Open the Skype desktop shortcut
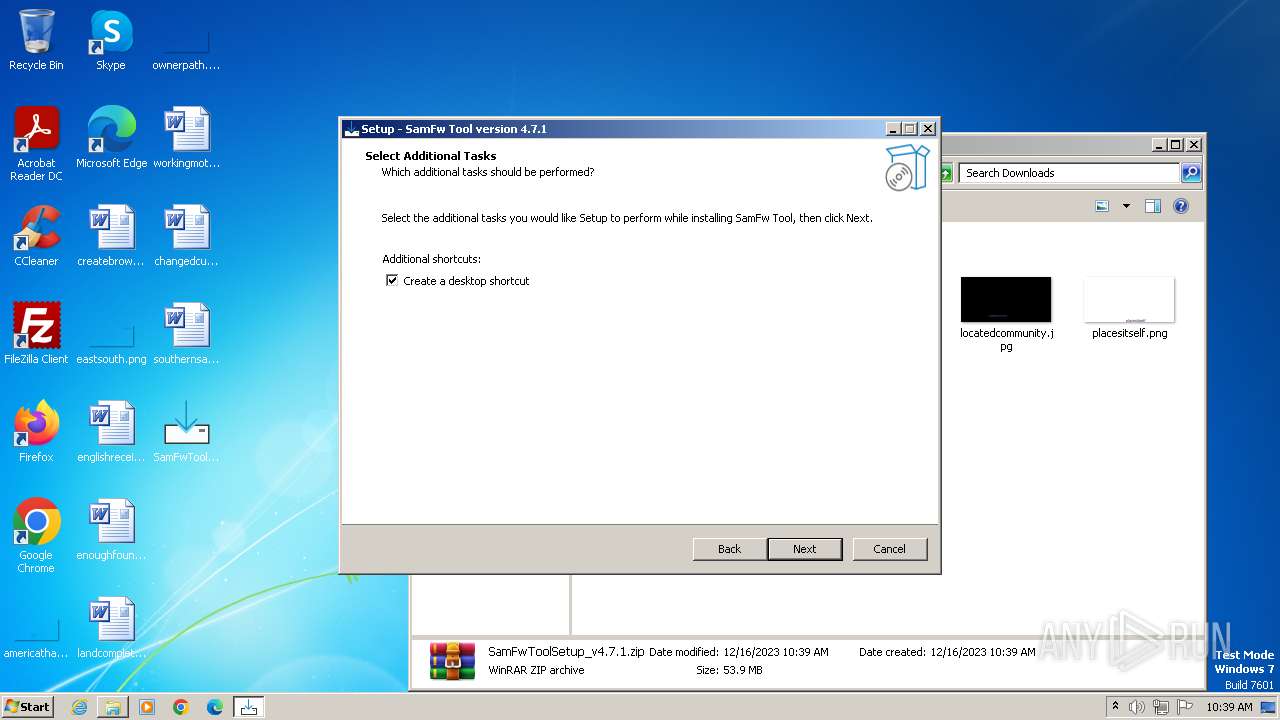Image resolution: width=1280 pixels, height=720 pixels. pyautogui.click(x=111, y=40)
